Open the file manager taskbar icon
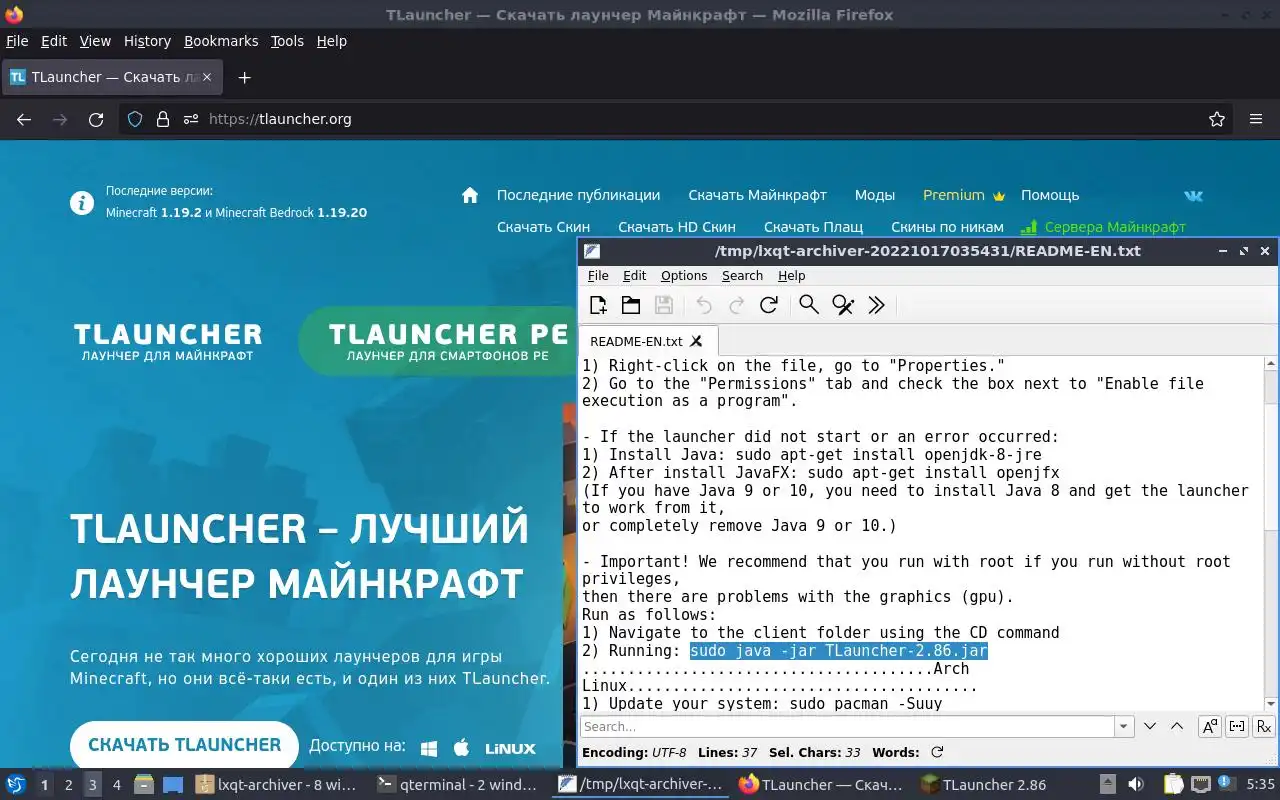The height and width of the screenshot is (800, 1280). pyautogui.click(x=143, y=785)
